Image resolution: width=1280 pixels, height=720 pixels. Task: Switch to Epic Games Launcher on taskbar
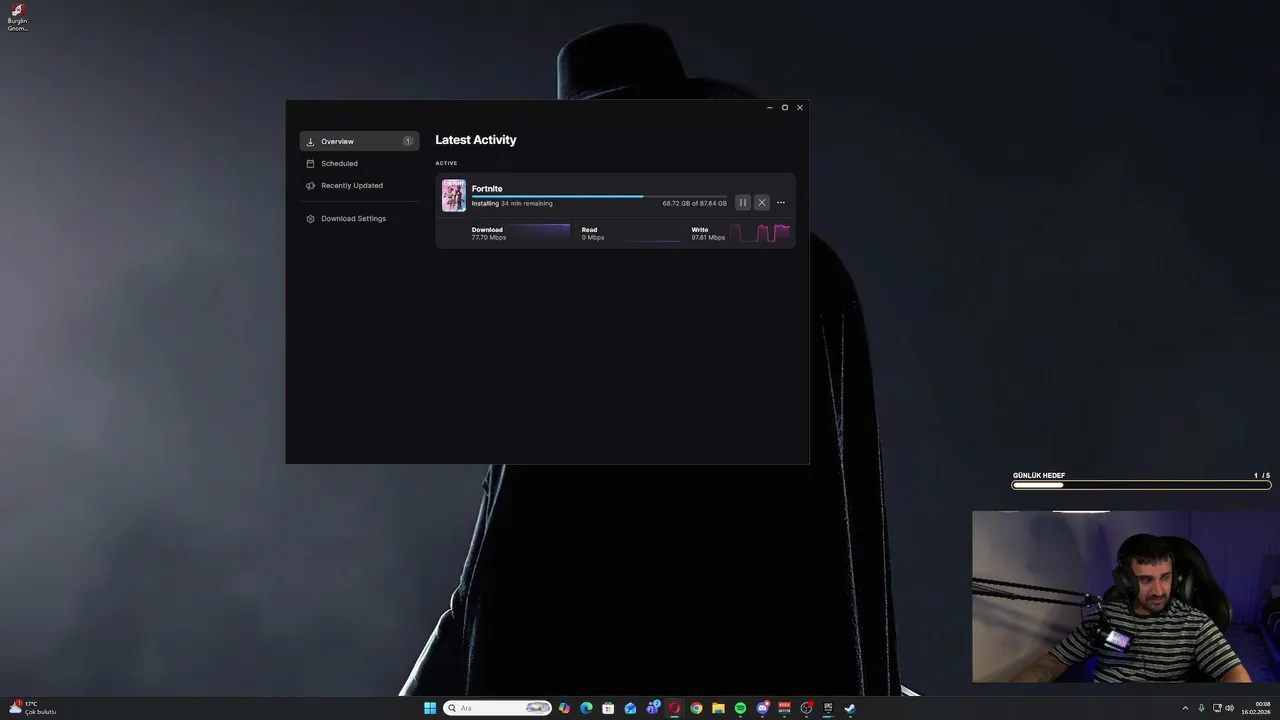click(x=828, y=708)
